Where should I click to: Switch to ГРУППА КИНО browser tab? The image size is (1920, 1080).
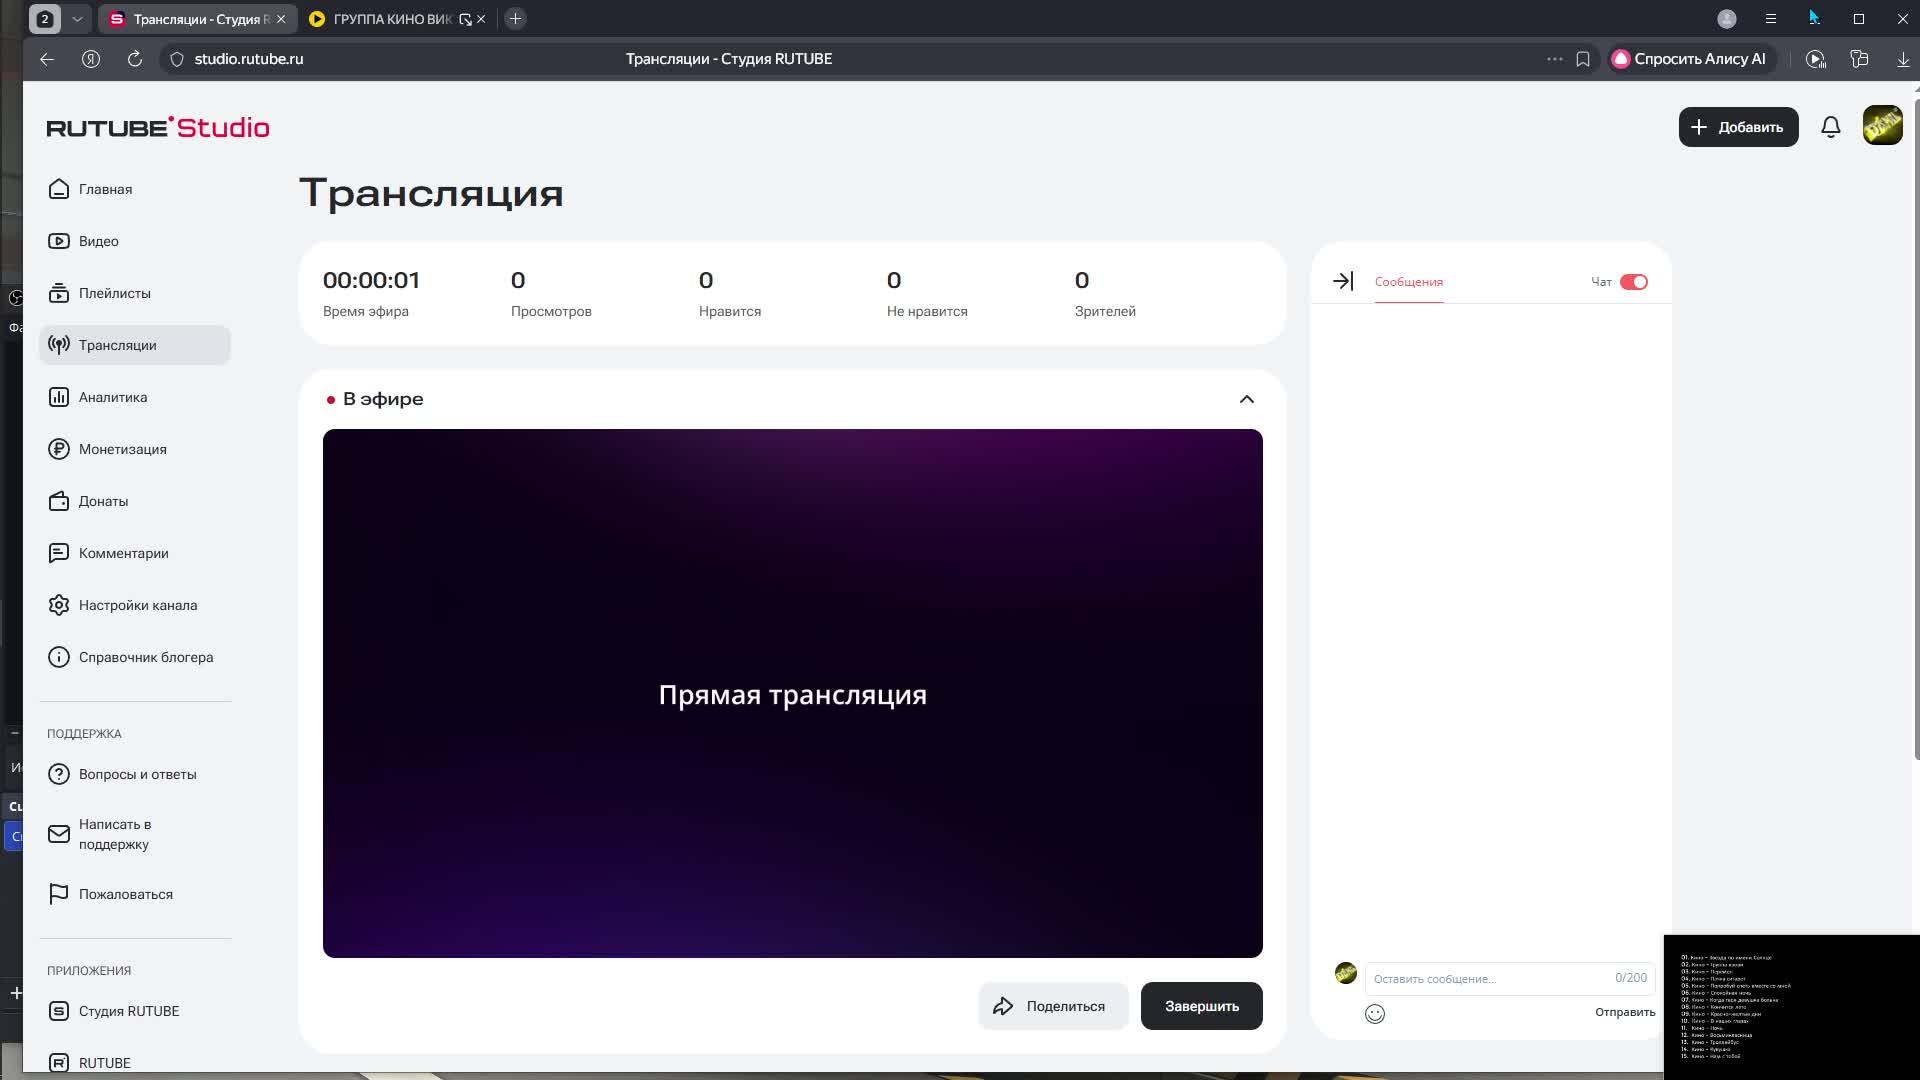click(390, 19)
